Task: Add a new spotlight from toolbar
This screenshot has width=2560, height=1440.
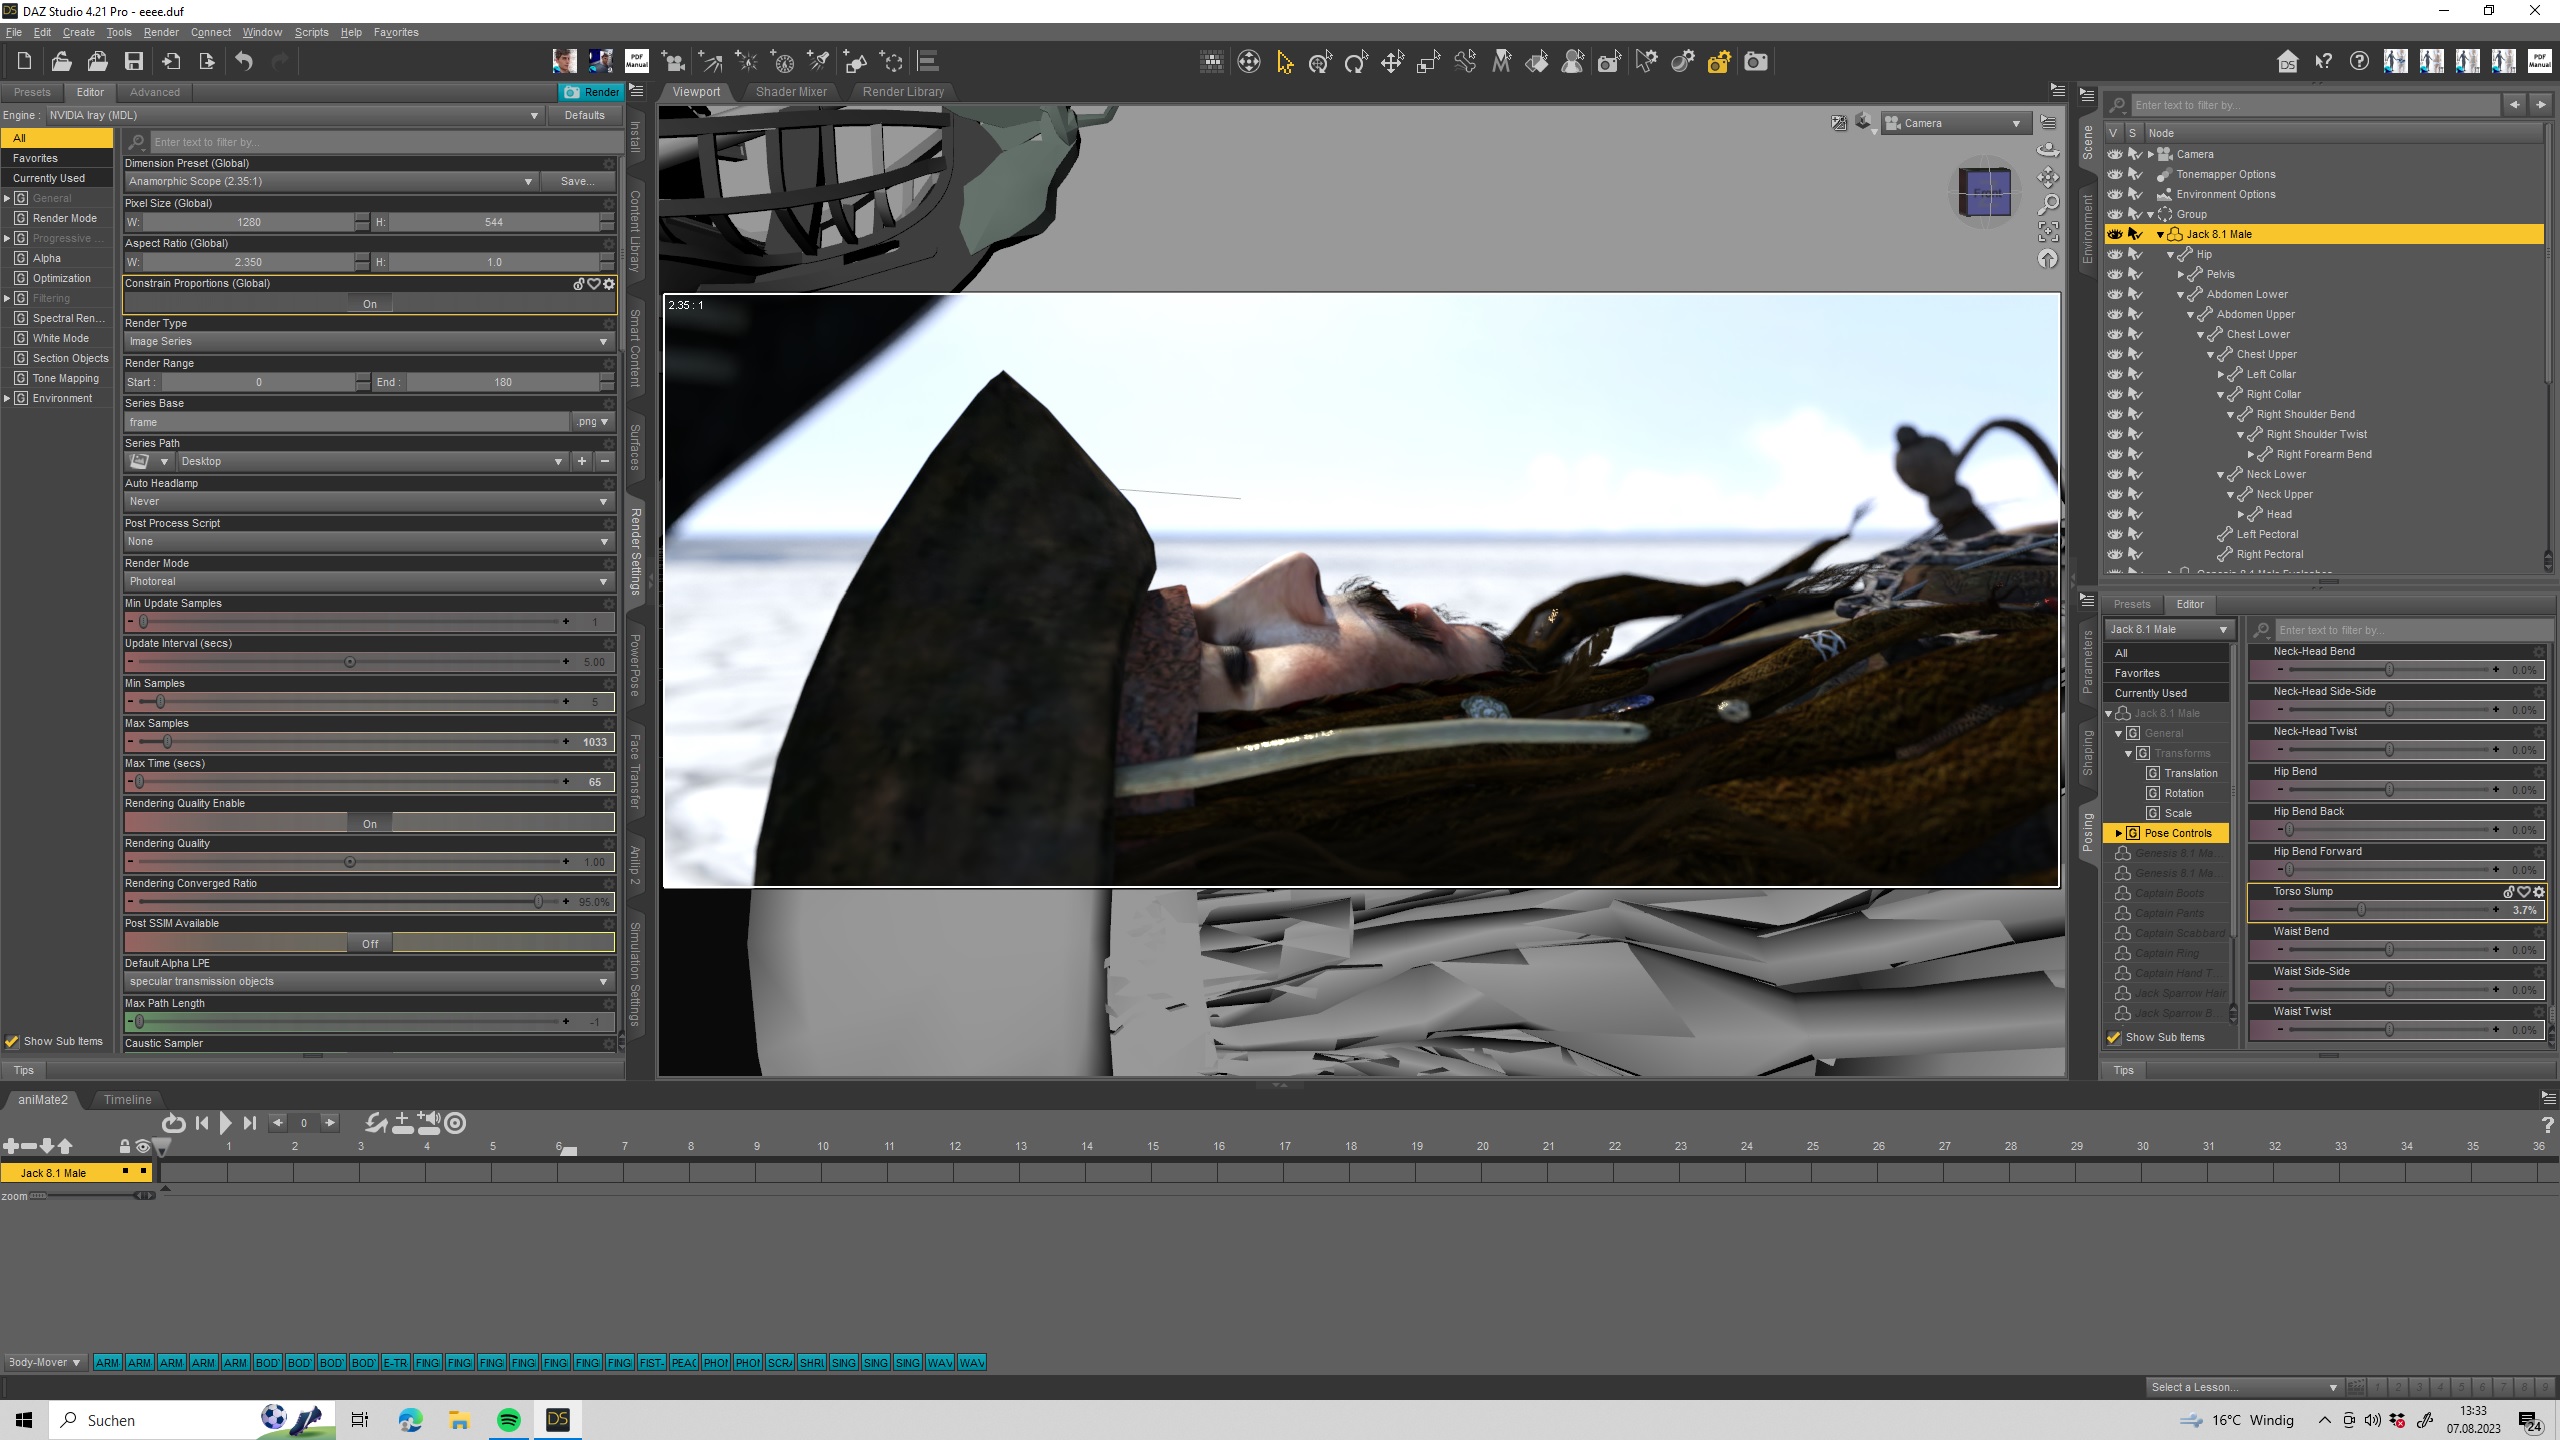Action: pos(818,62)
